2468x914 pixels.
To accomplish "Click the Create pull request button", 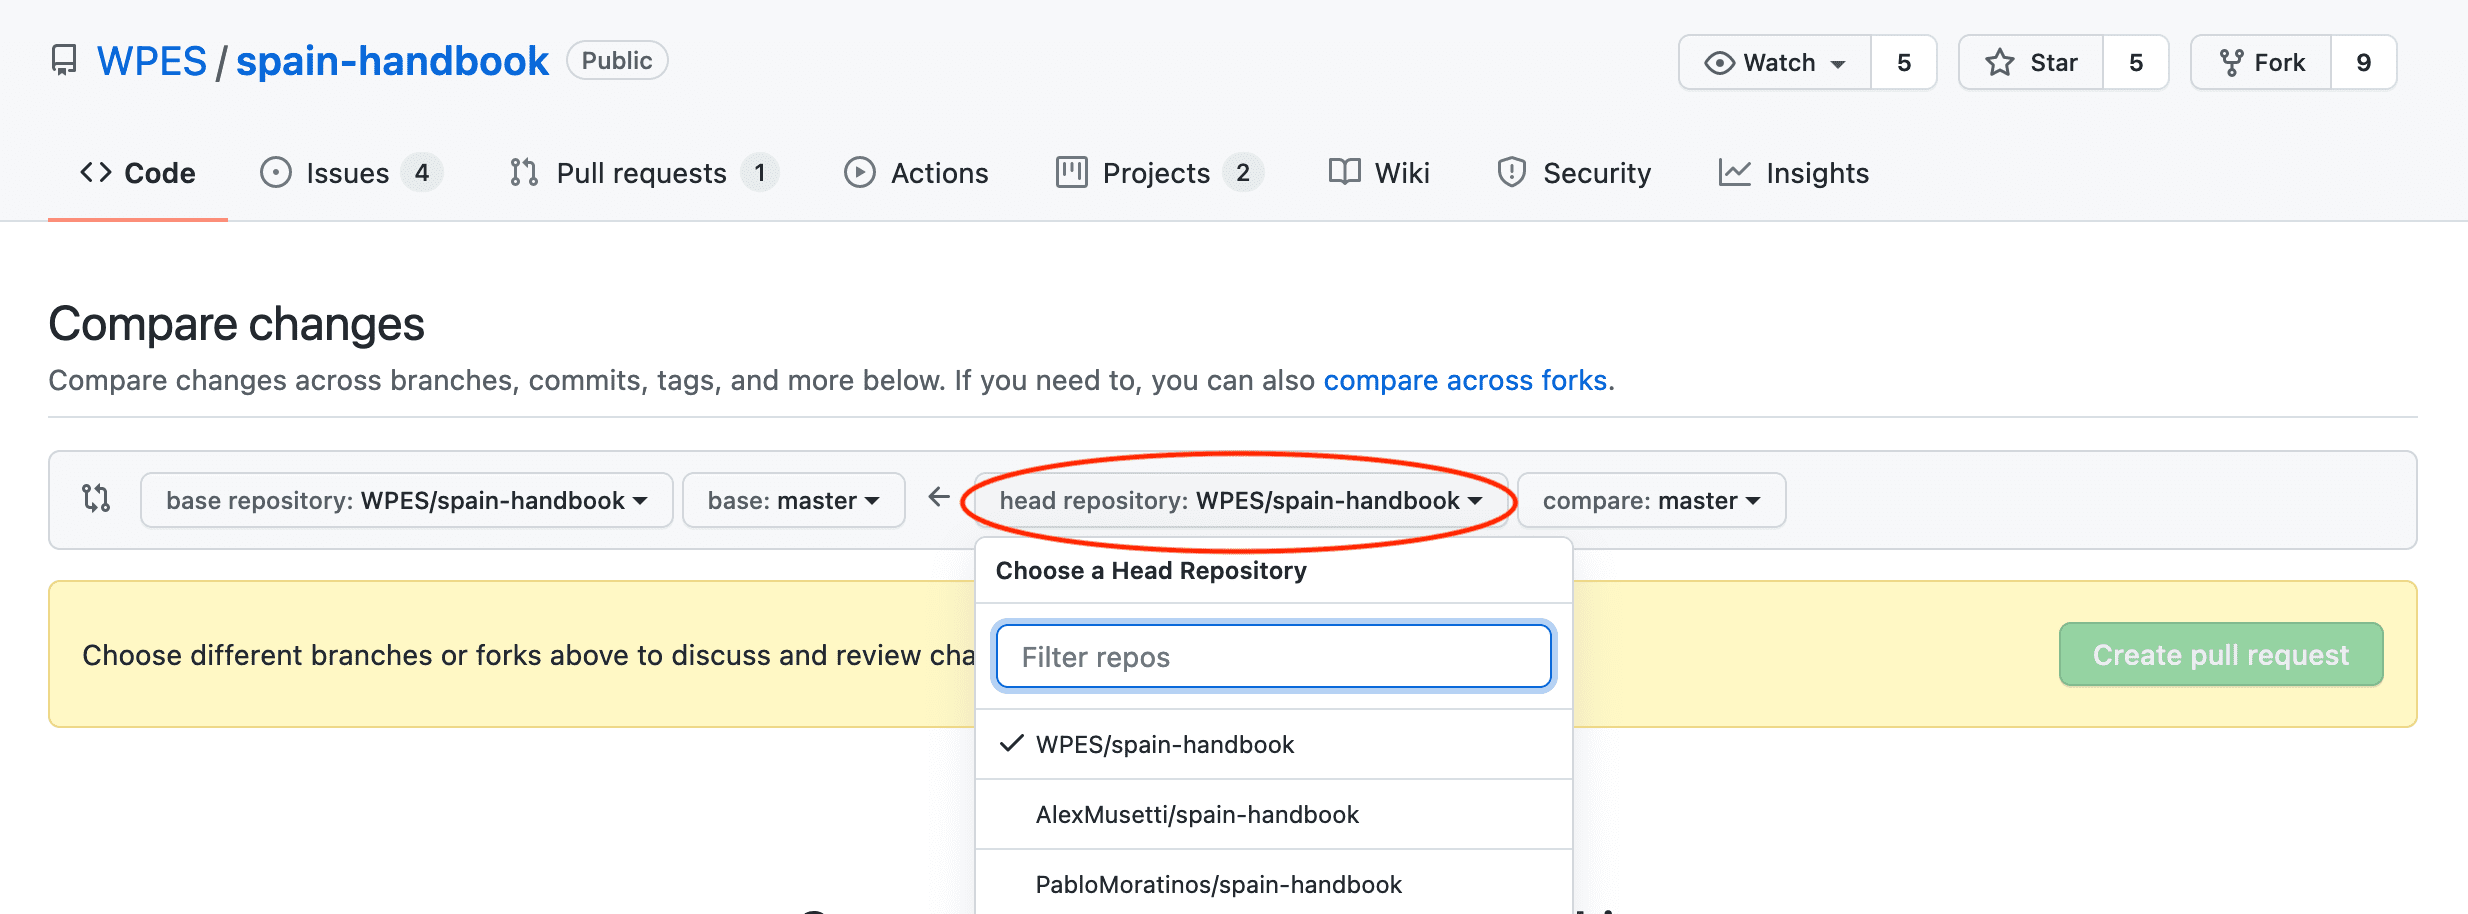I will pos(2221,654).
